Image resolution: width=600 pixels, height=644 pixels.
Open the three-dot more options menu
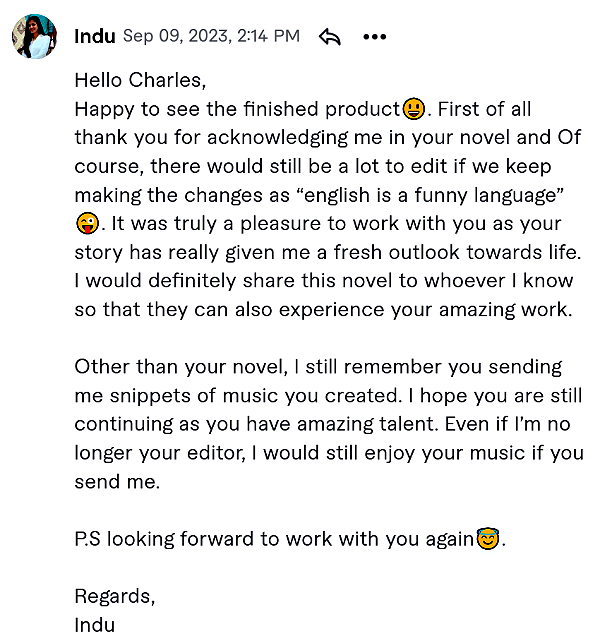coord(375,37)
